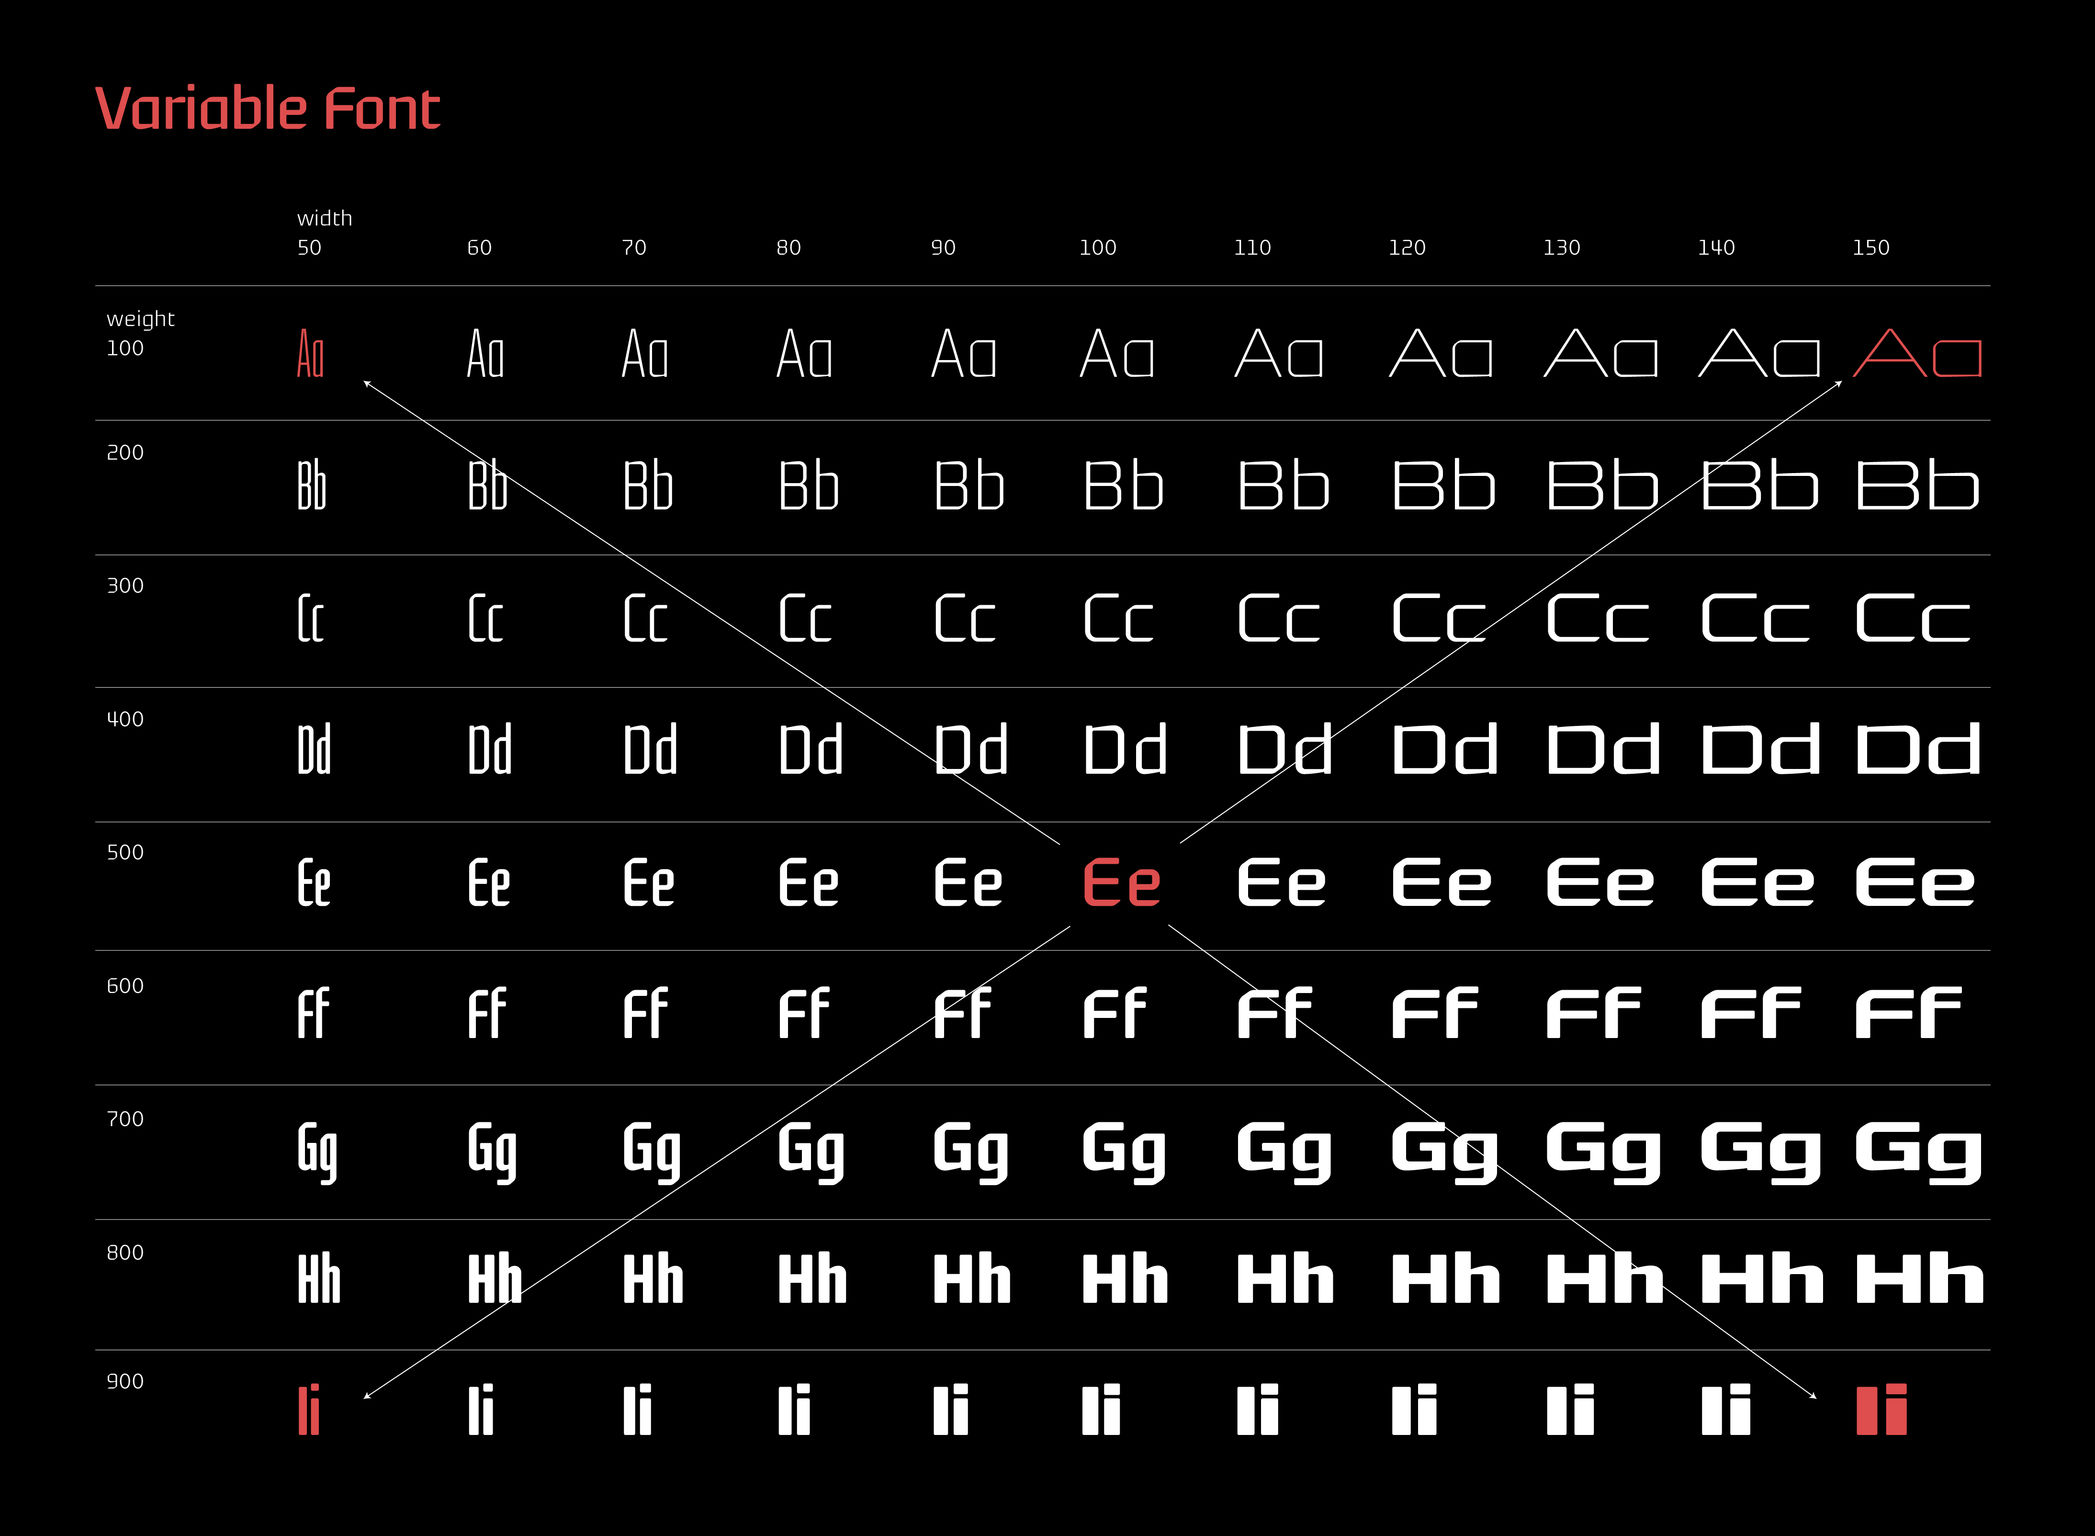The height and width of the screenshot is (1536, 2095).
Task: Click the weight 500 row label
Action: coord(125,853)
